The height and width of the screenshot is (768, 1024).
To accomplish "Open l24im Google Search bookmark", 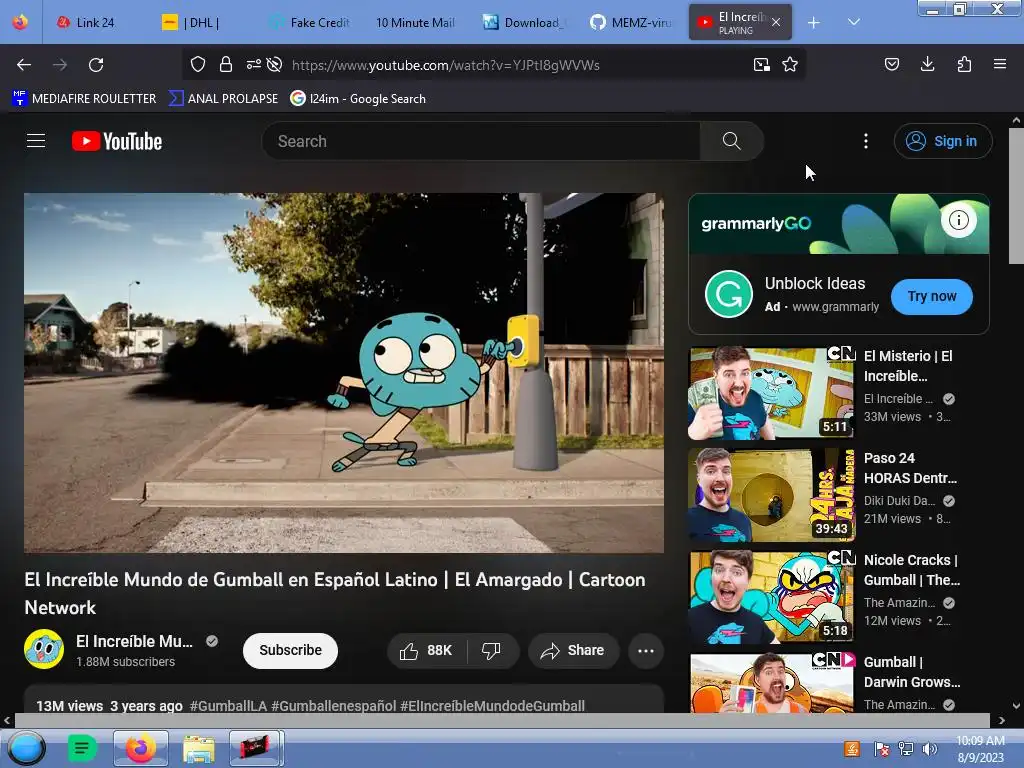I will click(359, 99).
